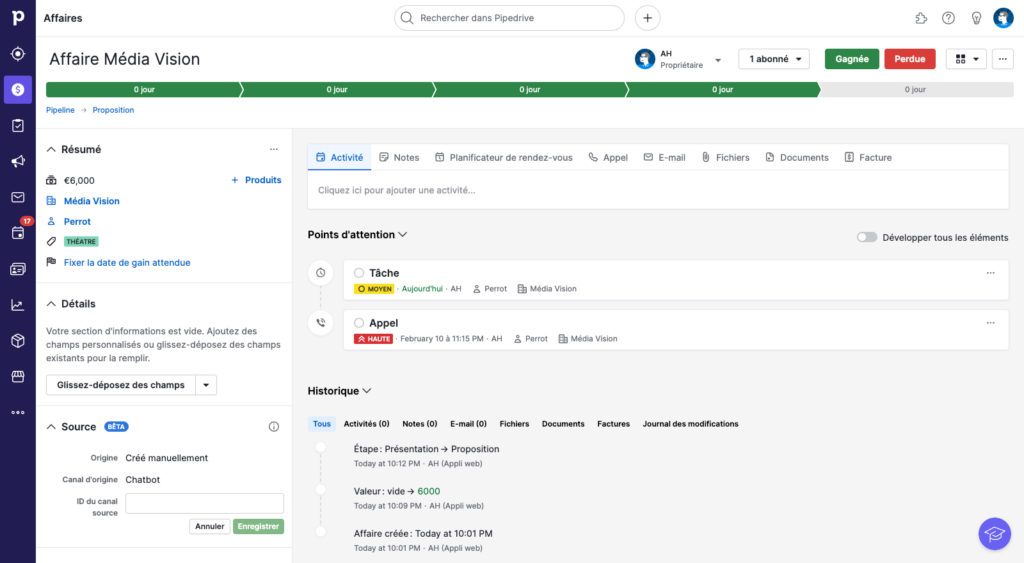This screenshot has height=563, width=1024.
Task: Click the phone icon beside Appel
Action: (321, 323)
